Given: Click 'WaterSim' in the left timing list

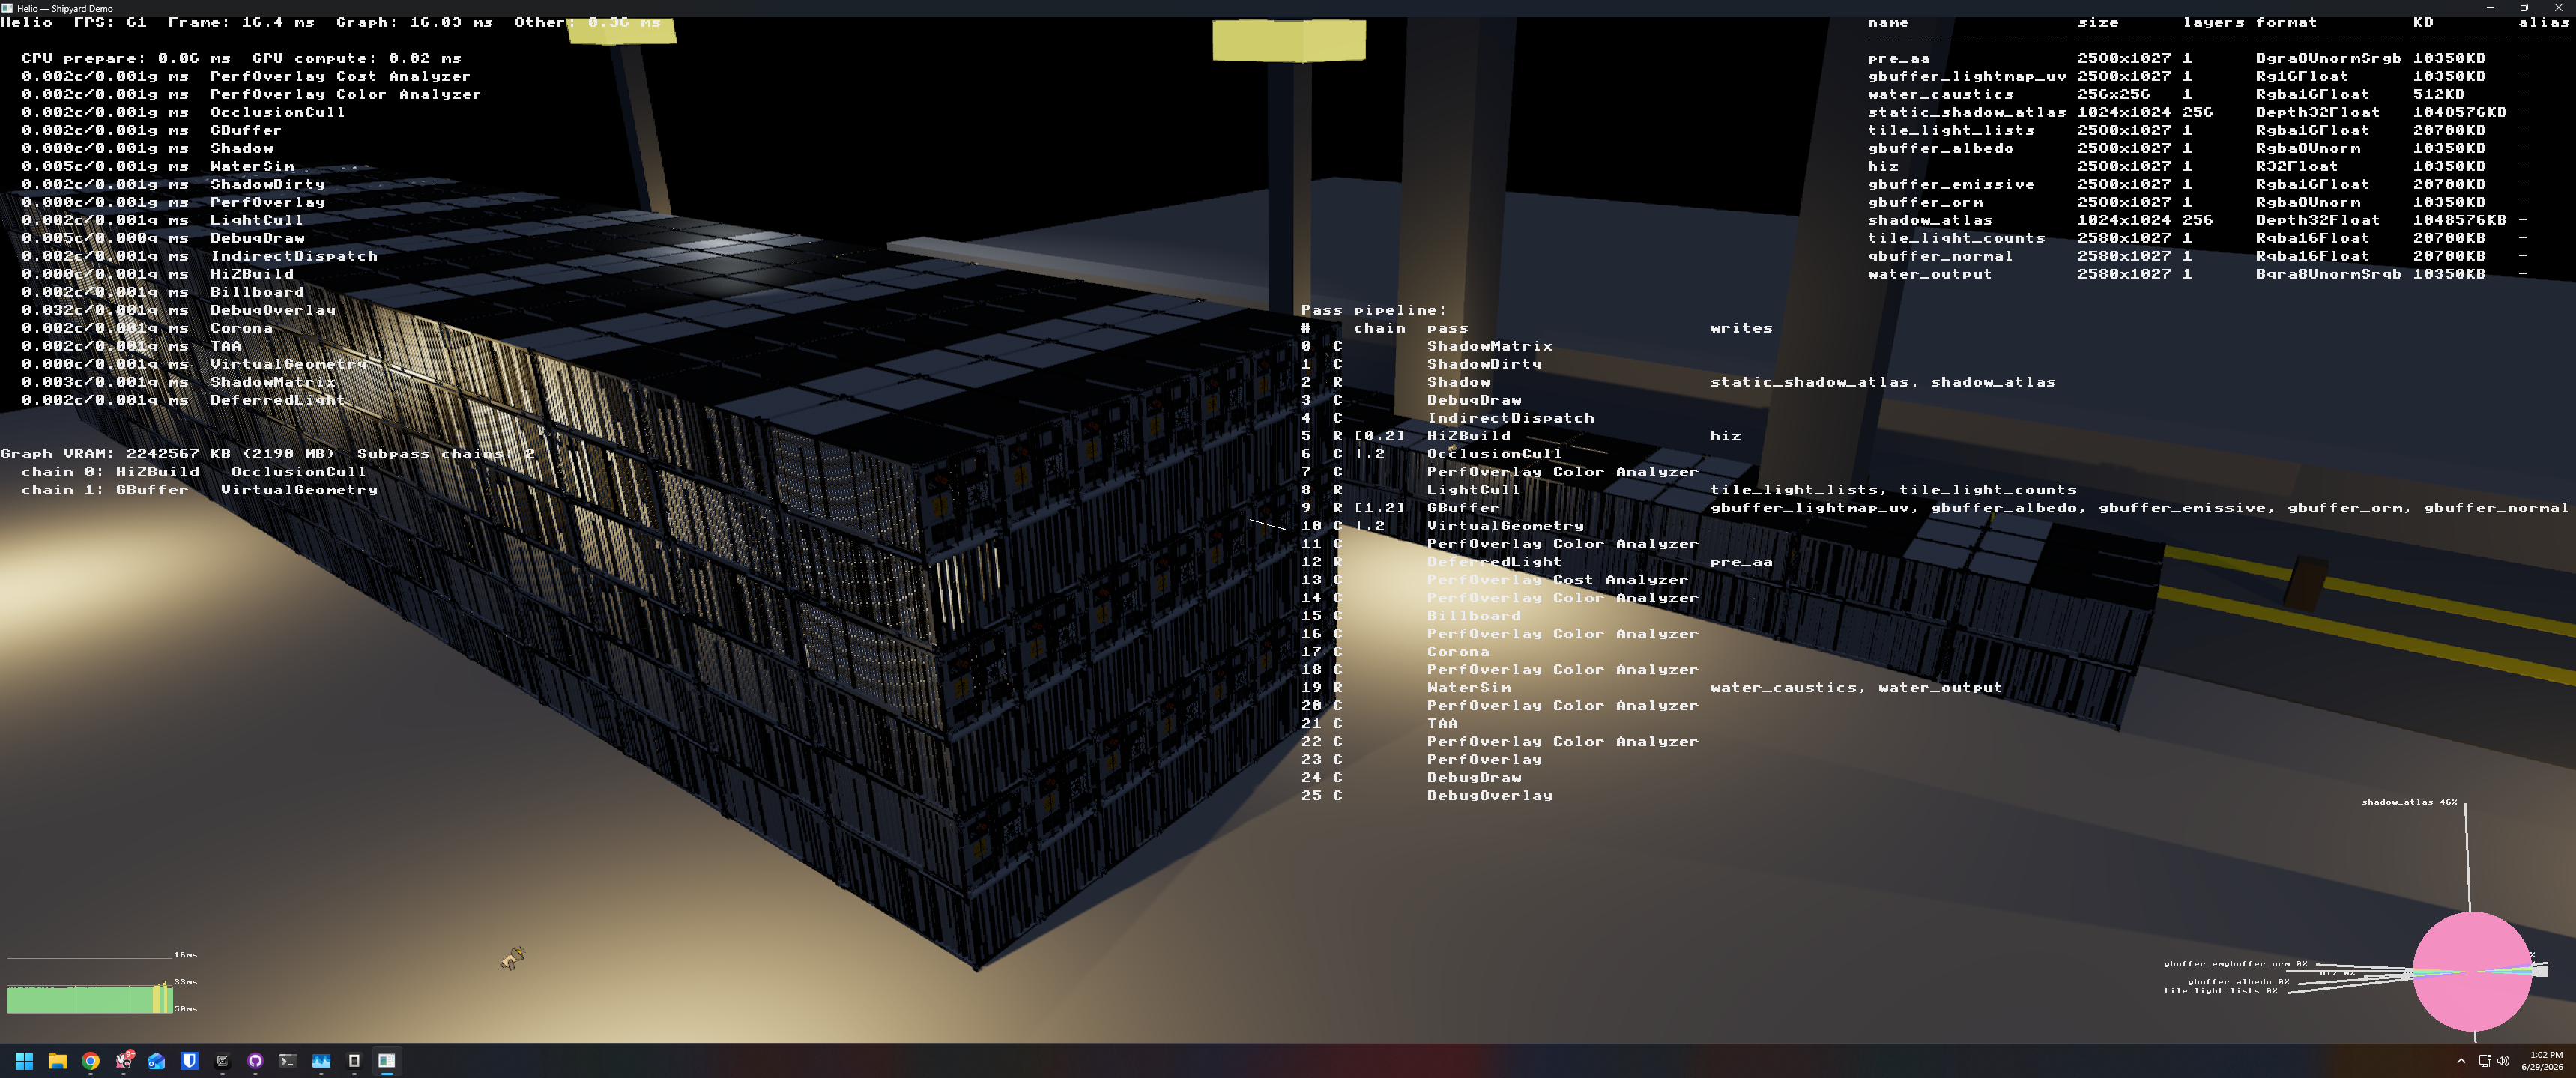Looking at the screenshot, I should click(x=252, y=166).
